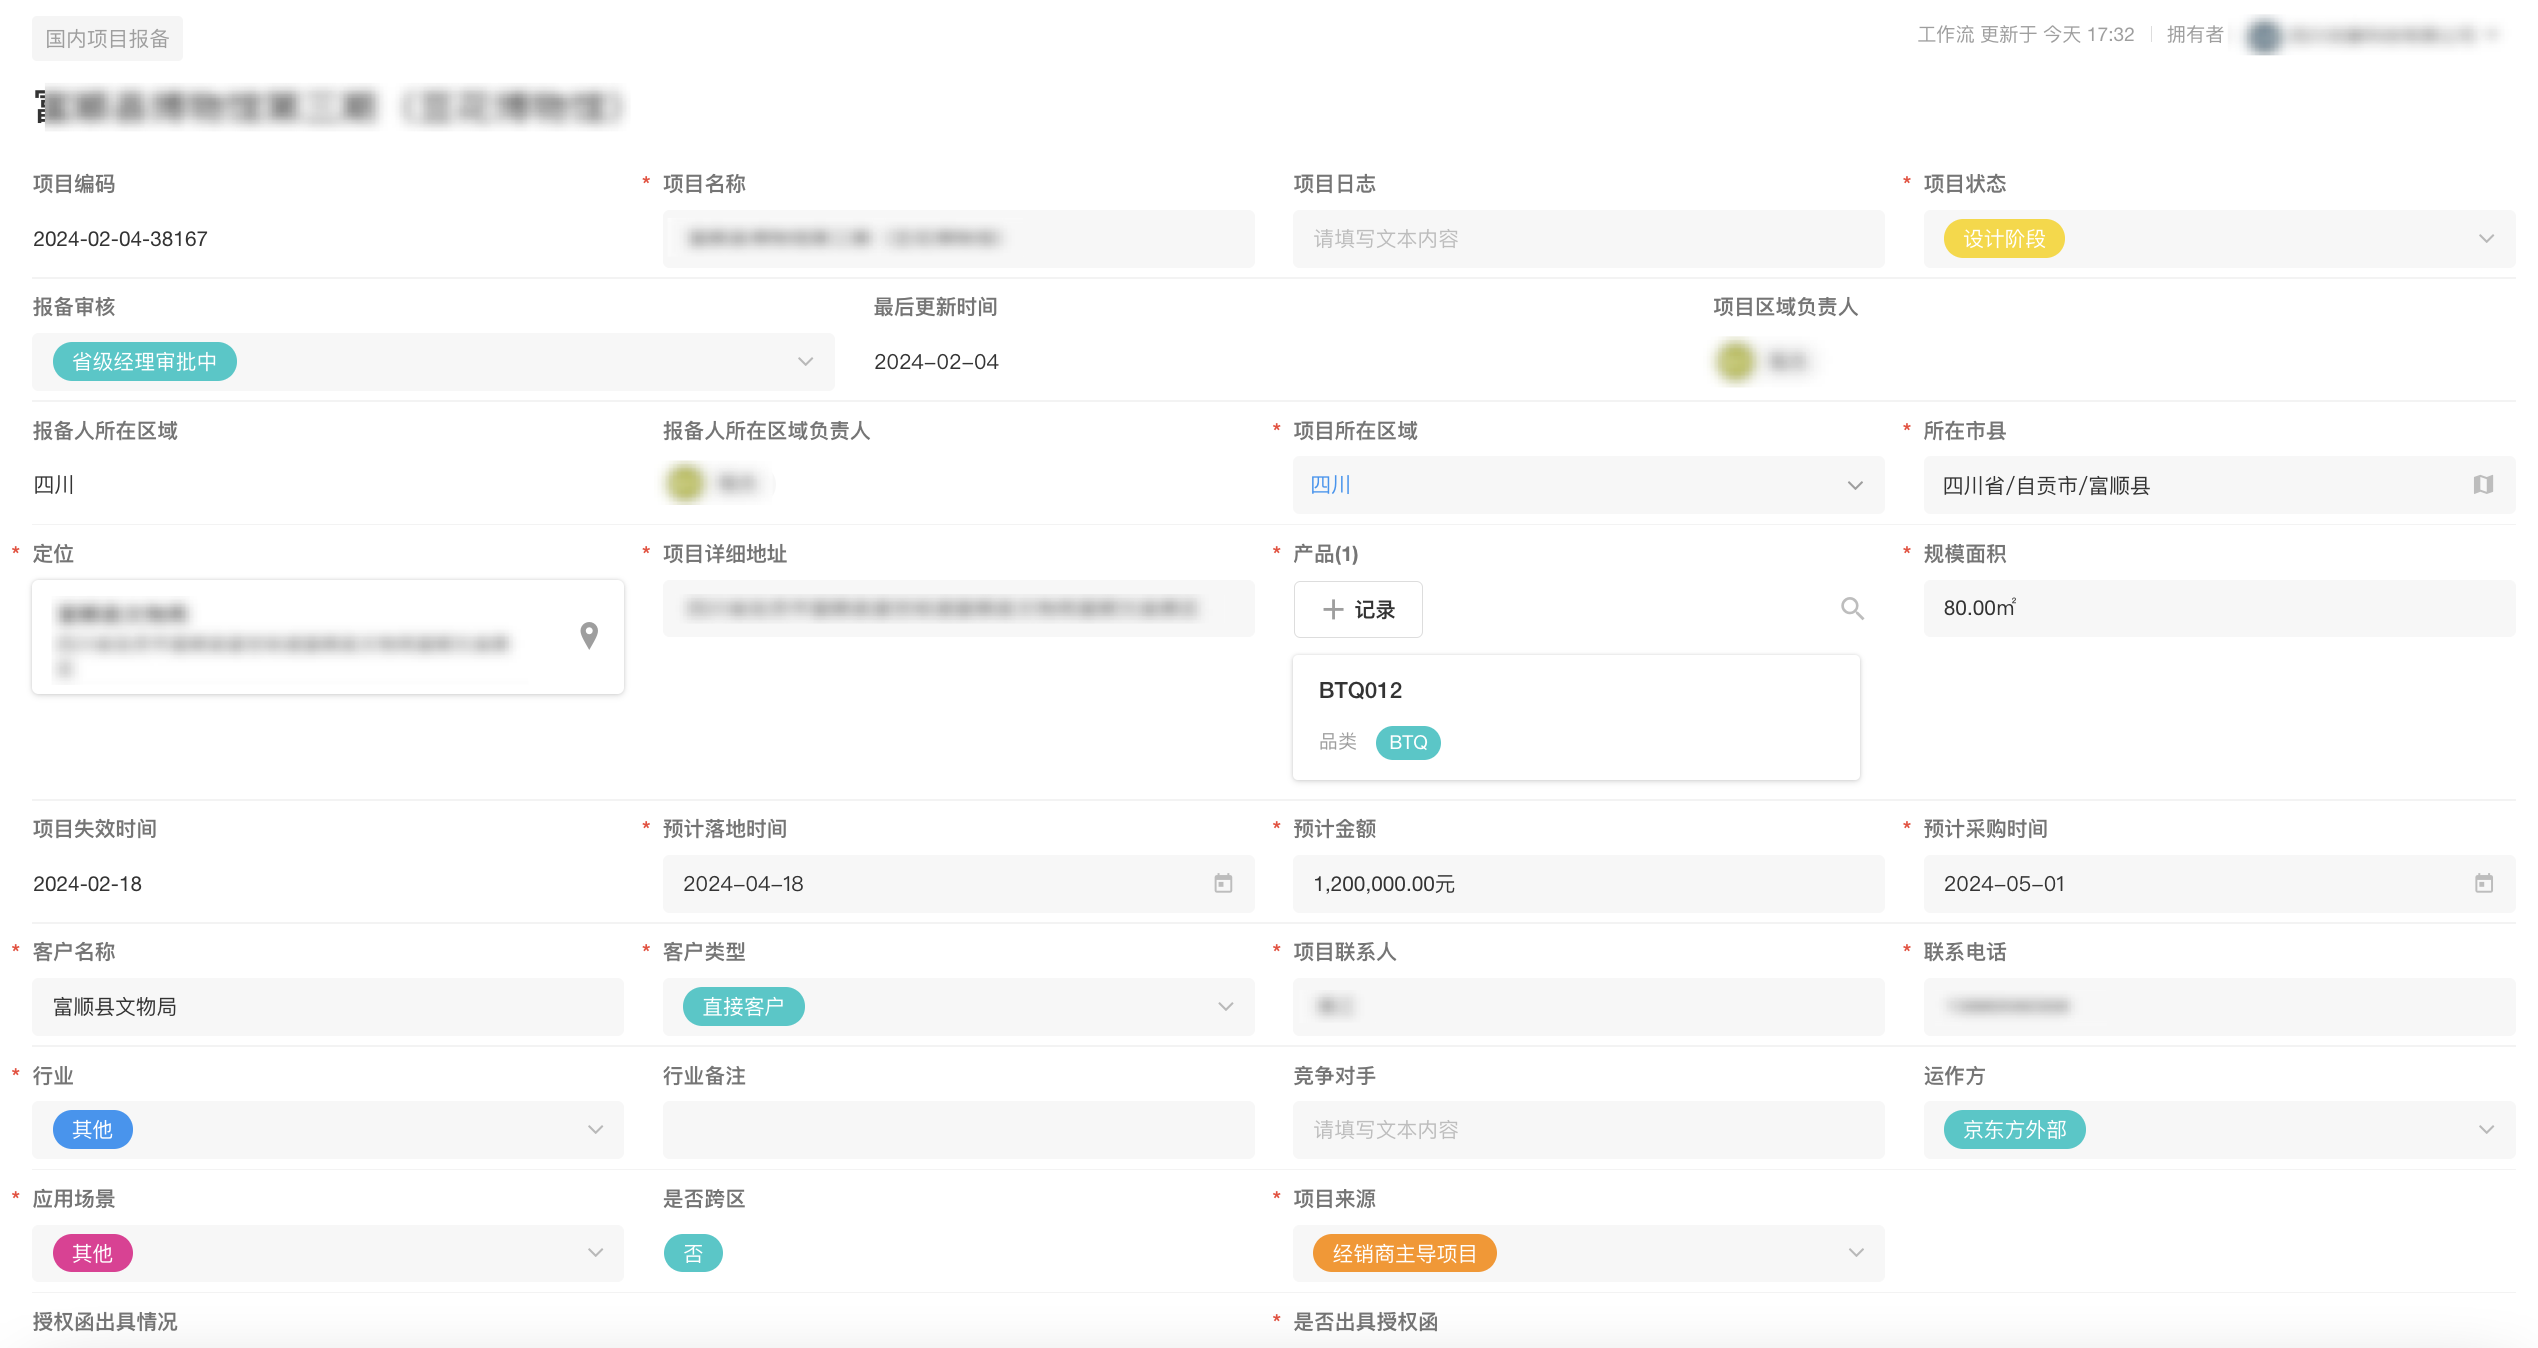The height and width of the screenshot is (1348, 2538).
Task: Open calendar icon for 预计采购时间
Action: (x=2484, y=883)
